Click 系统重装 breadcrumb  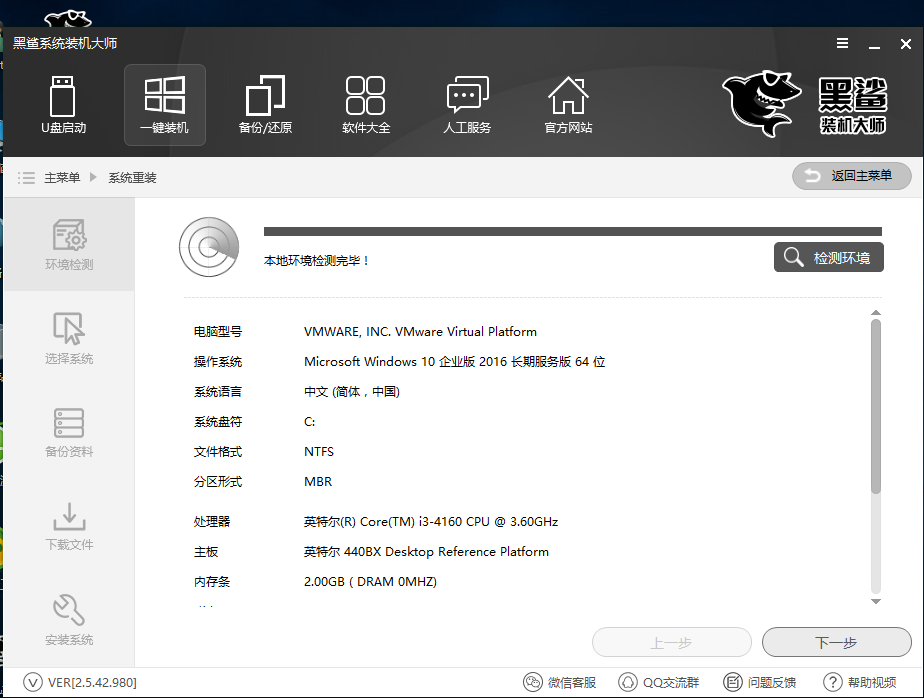pos(132,177)
